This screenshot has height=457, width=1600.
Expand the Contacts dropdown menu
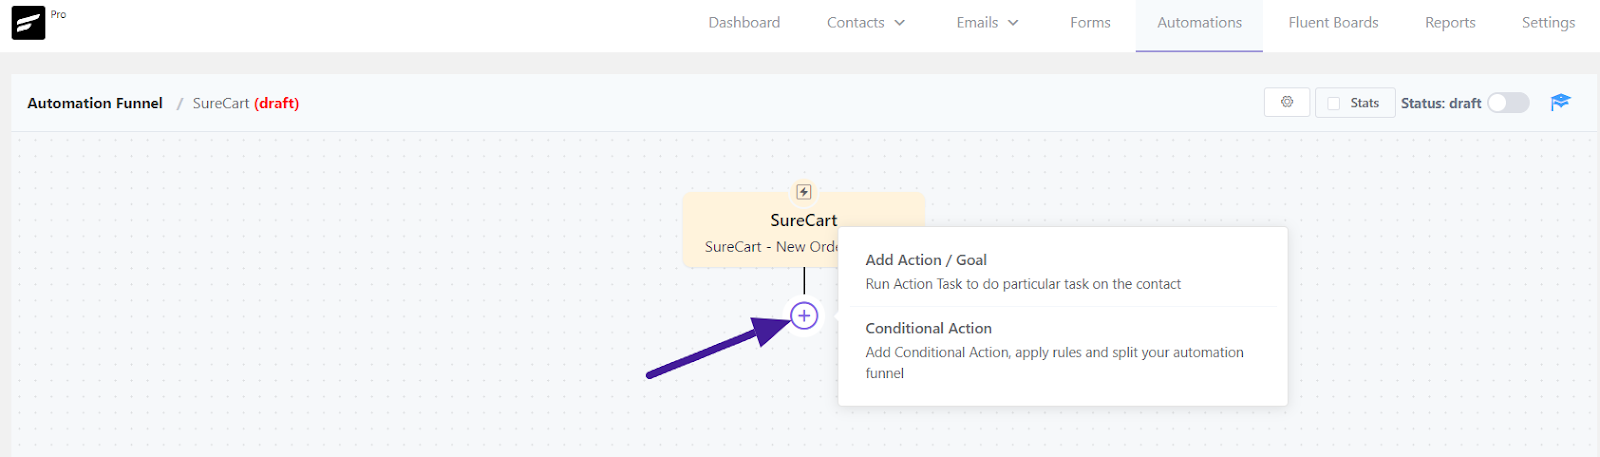[866, 22]
